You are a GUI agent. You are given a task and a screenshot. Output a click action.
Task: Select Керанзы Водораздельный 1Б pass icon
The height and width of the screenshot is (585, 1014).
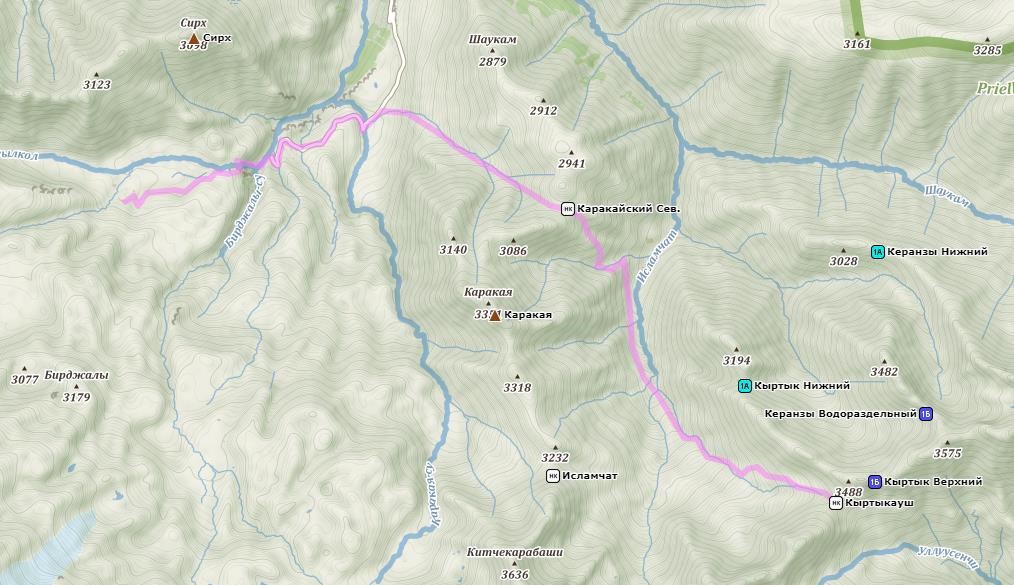(925, 414)
